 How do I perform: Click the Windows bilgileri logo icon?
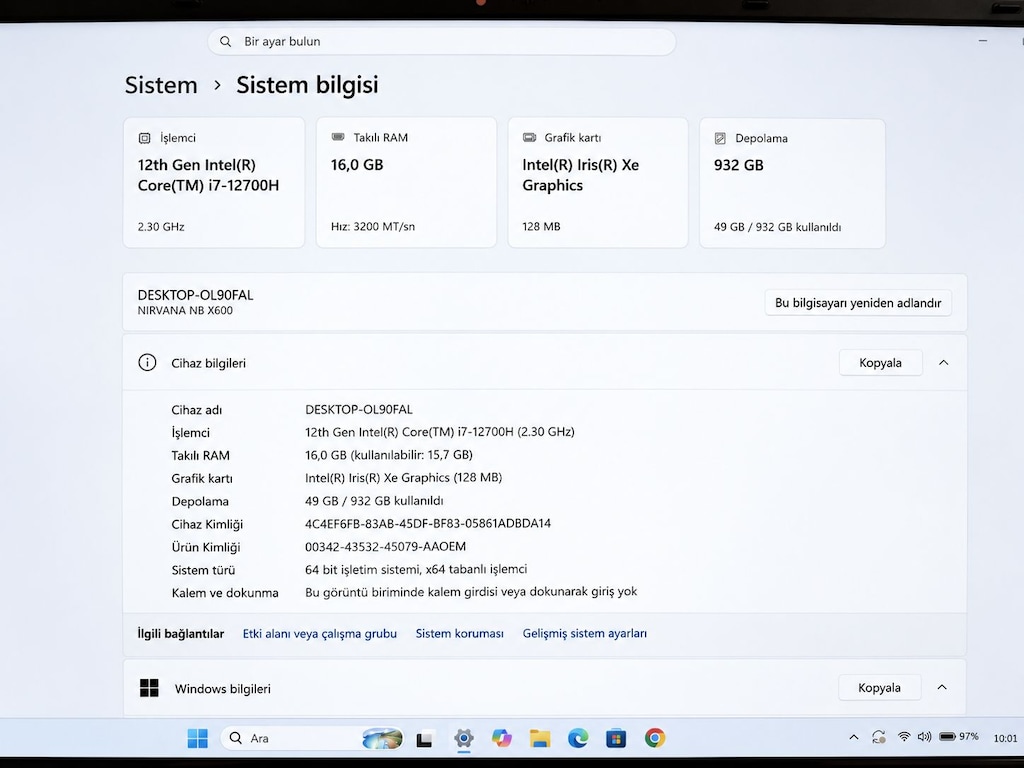149,688
